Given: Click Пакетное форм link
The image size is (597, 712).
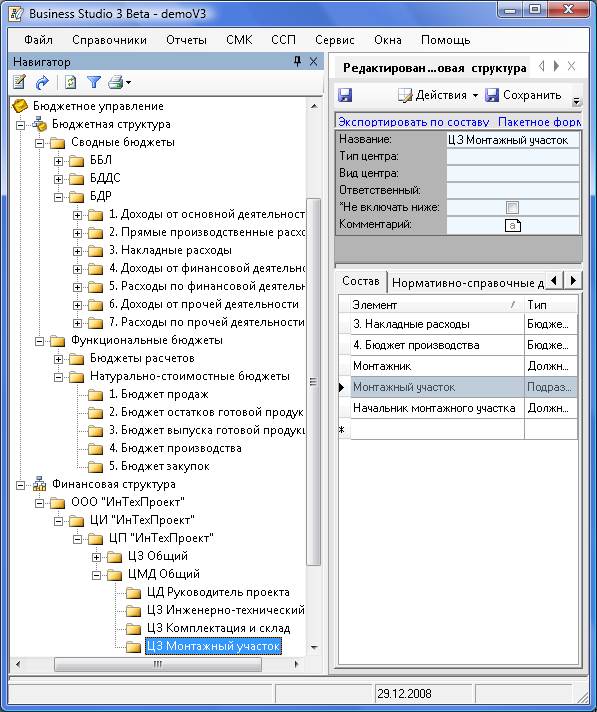Looking at the screenshot, I should tap(539, 122).
